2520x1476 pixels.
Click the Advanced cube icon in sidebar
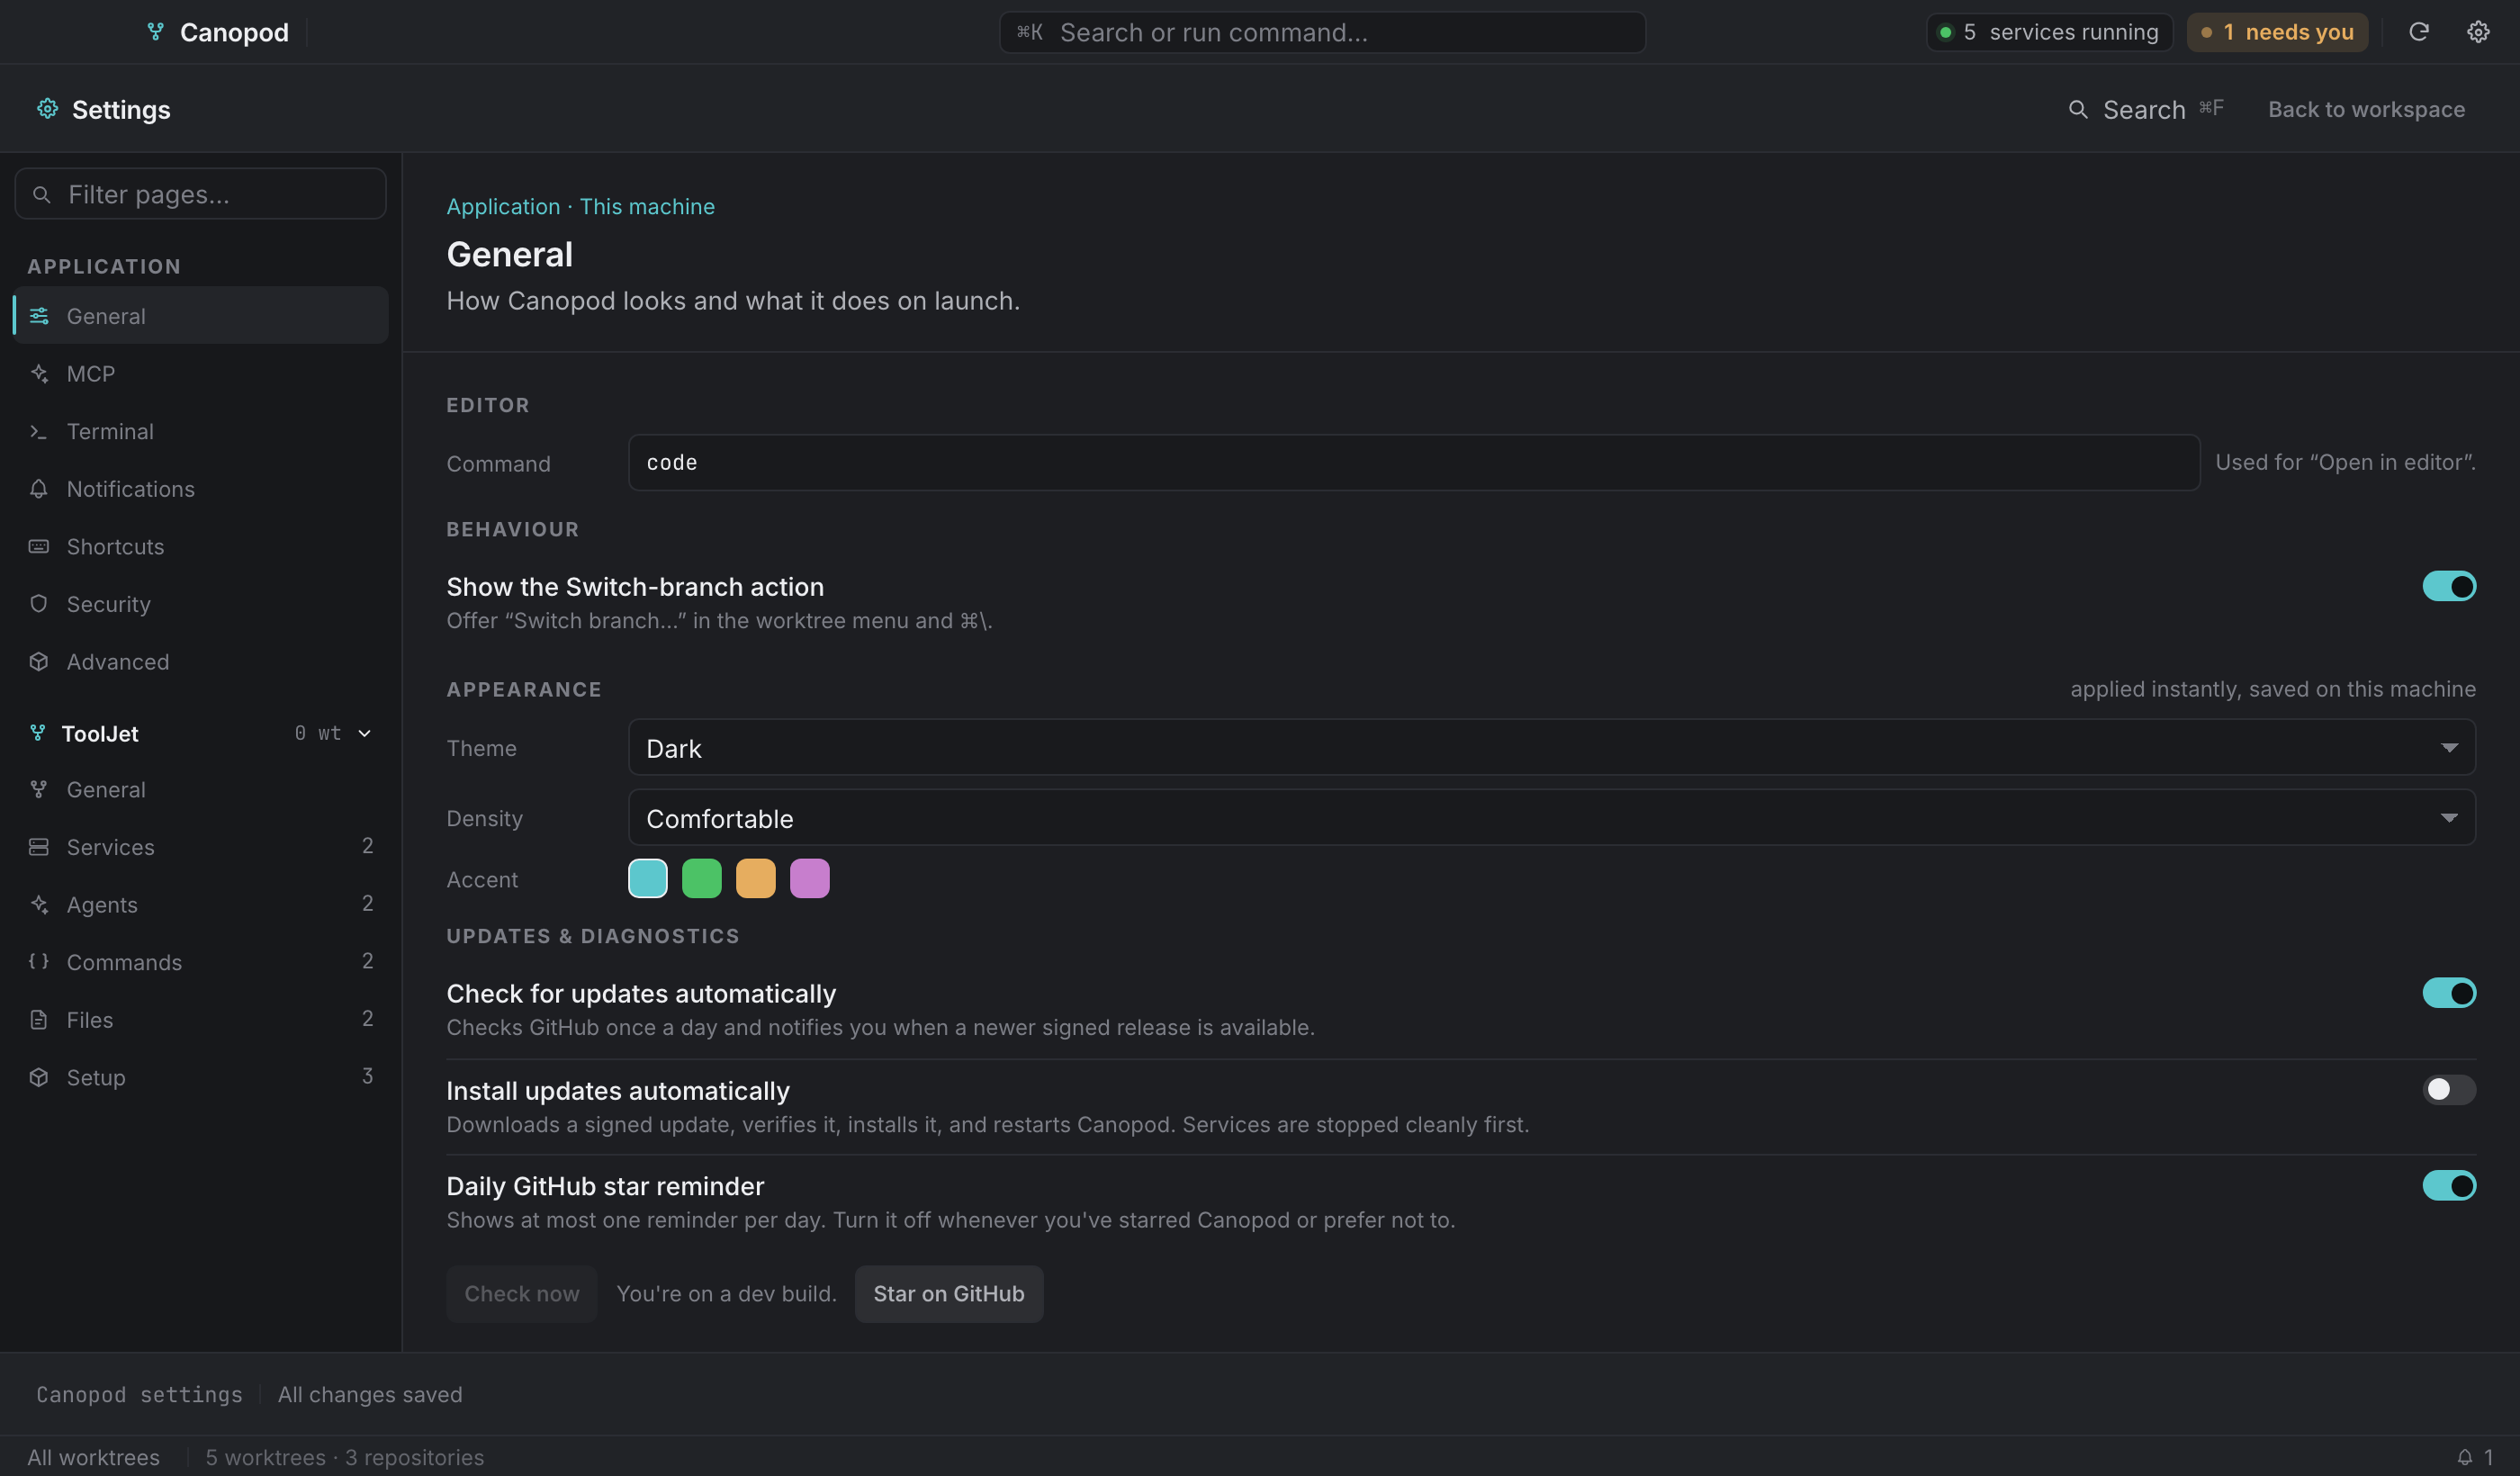coord(39,661)
